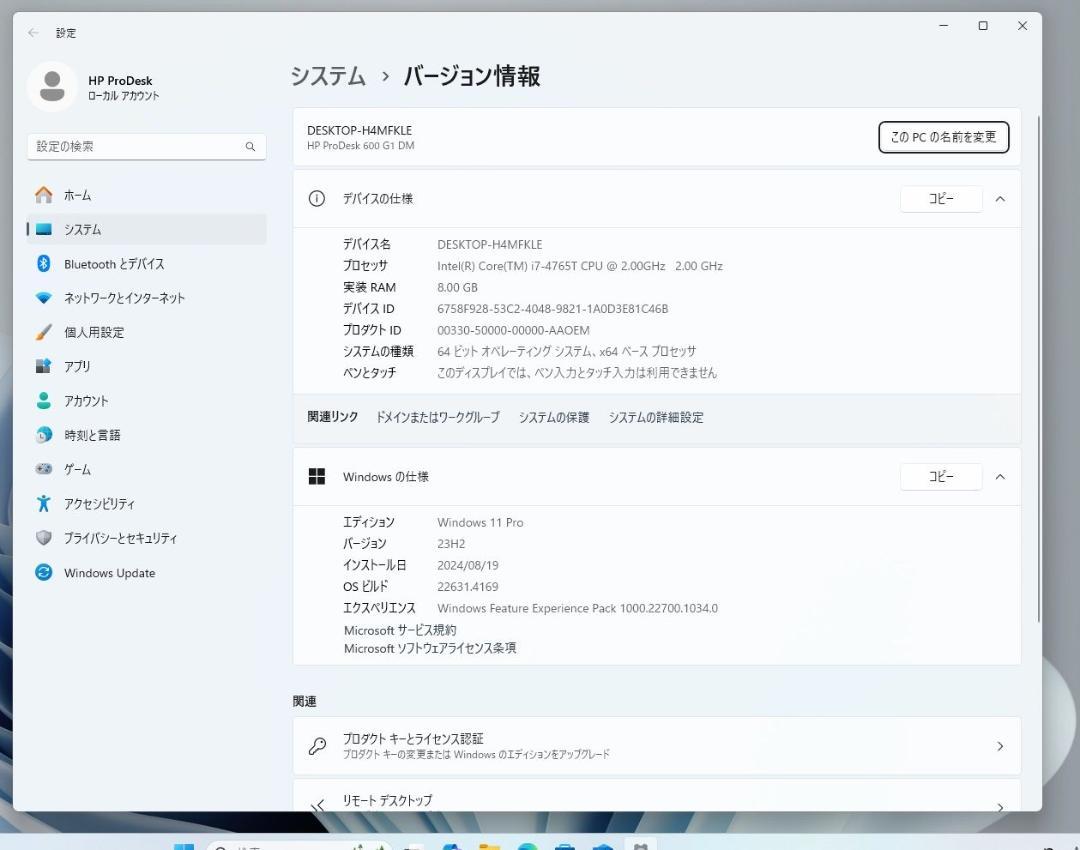
Task: Collapse the デバイスの仕様 section
Action: pyautogui.click(x=1000, y=199)
